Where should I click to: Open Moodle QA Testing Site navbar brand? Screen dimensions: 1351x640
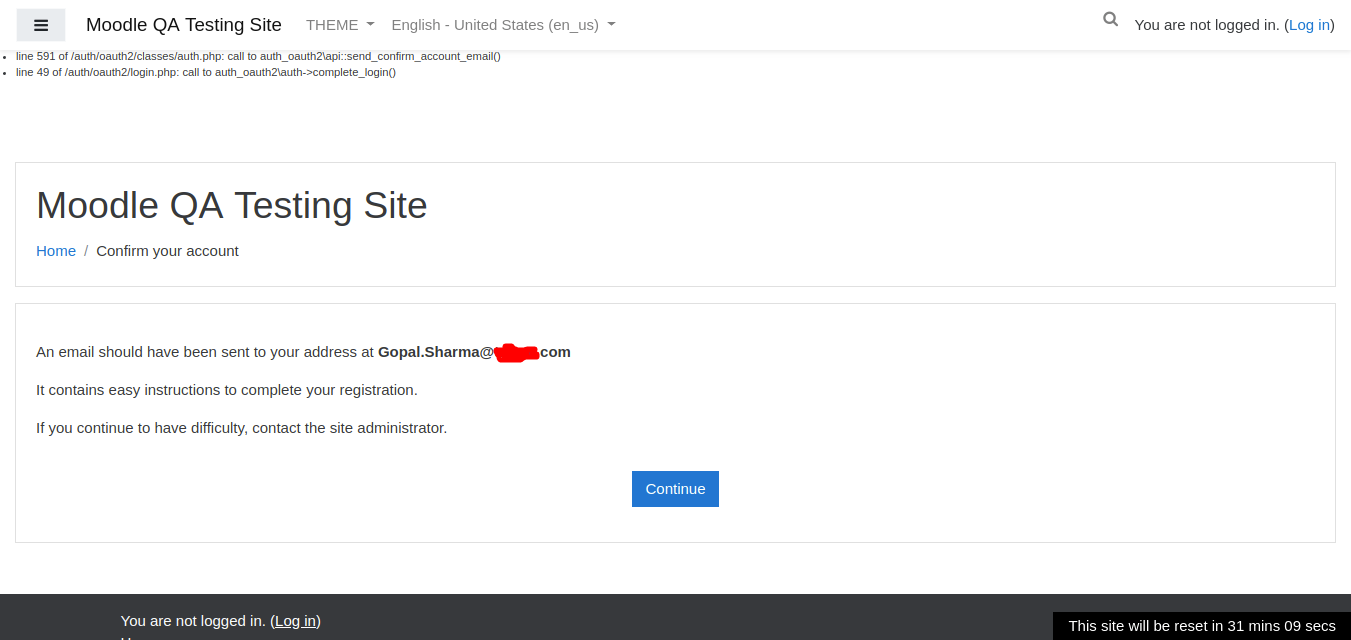[184, 25]
